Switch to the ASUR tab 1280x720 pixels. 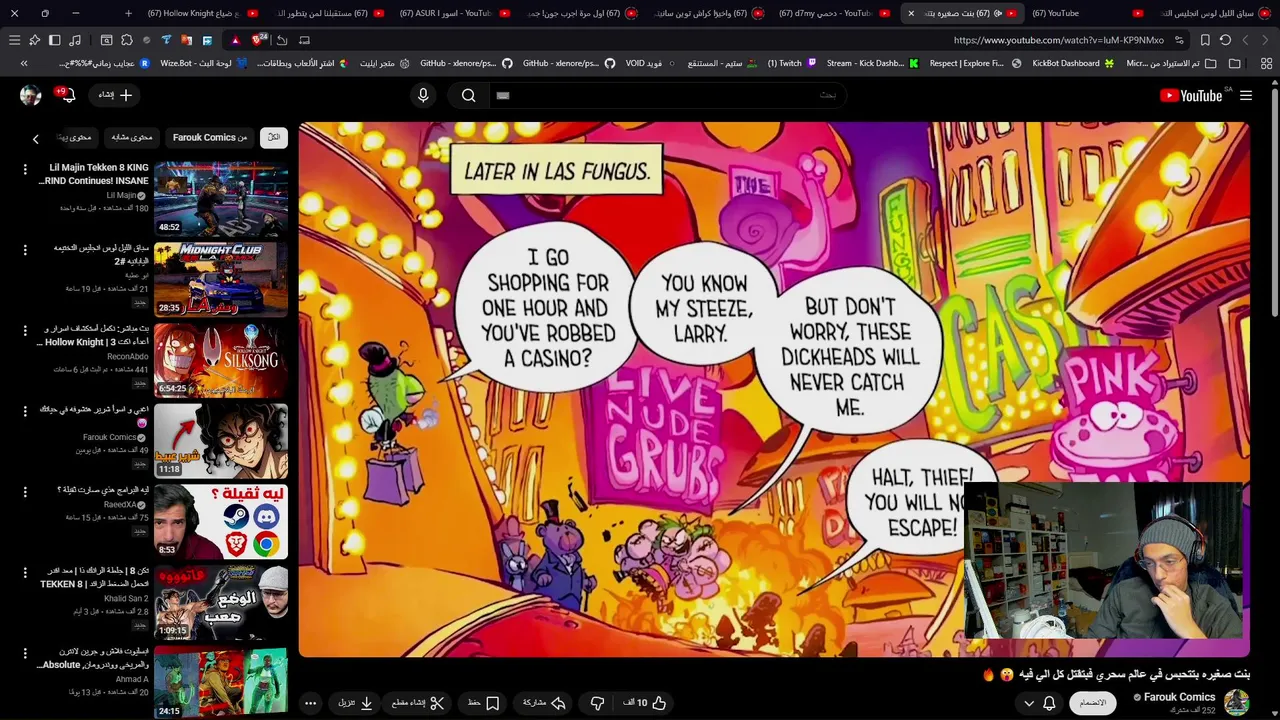(x=455, y=13)
